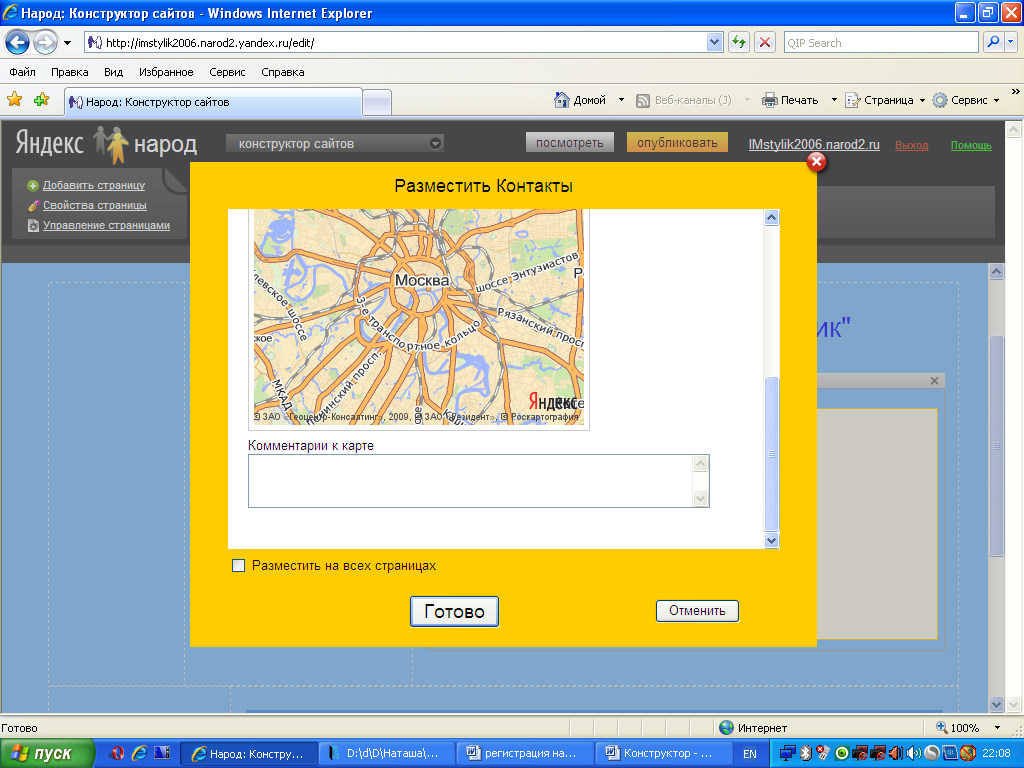Switch to Конструктор Word taskbar item
Image resolution: width=1024 pixels, height=768 pixels.
tap(664, 754)
